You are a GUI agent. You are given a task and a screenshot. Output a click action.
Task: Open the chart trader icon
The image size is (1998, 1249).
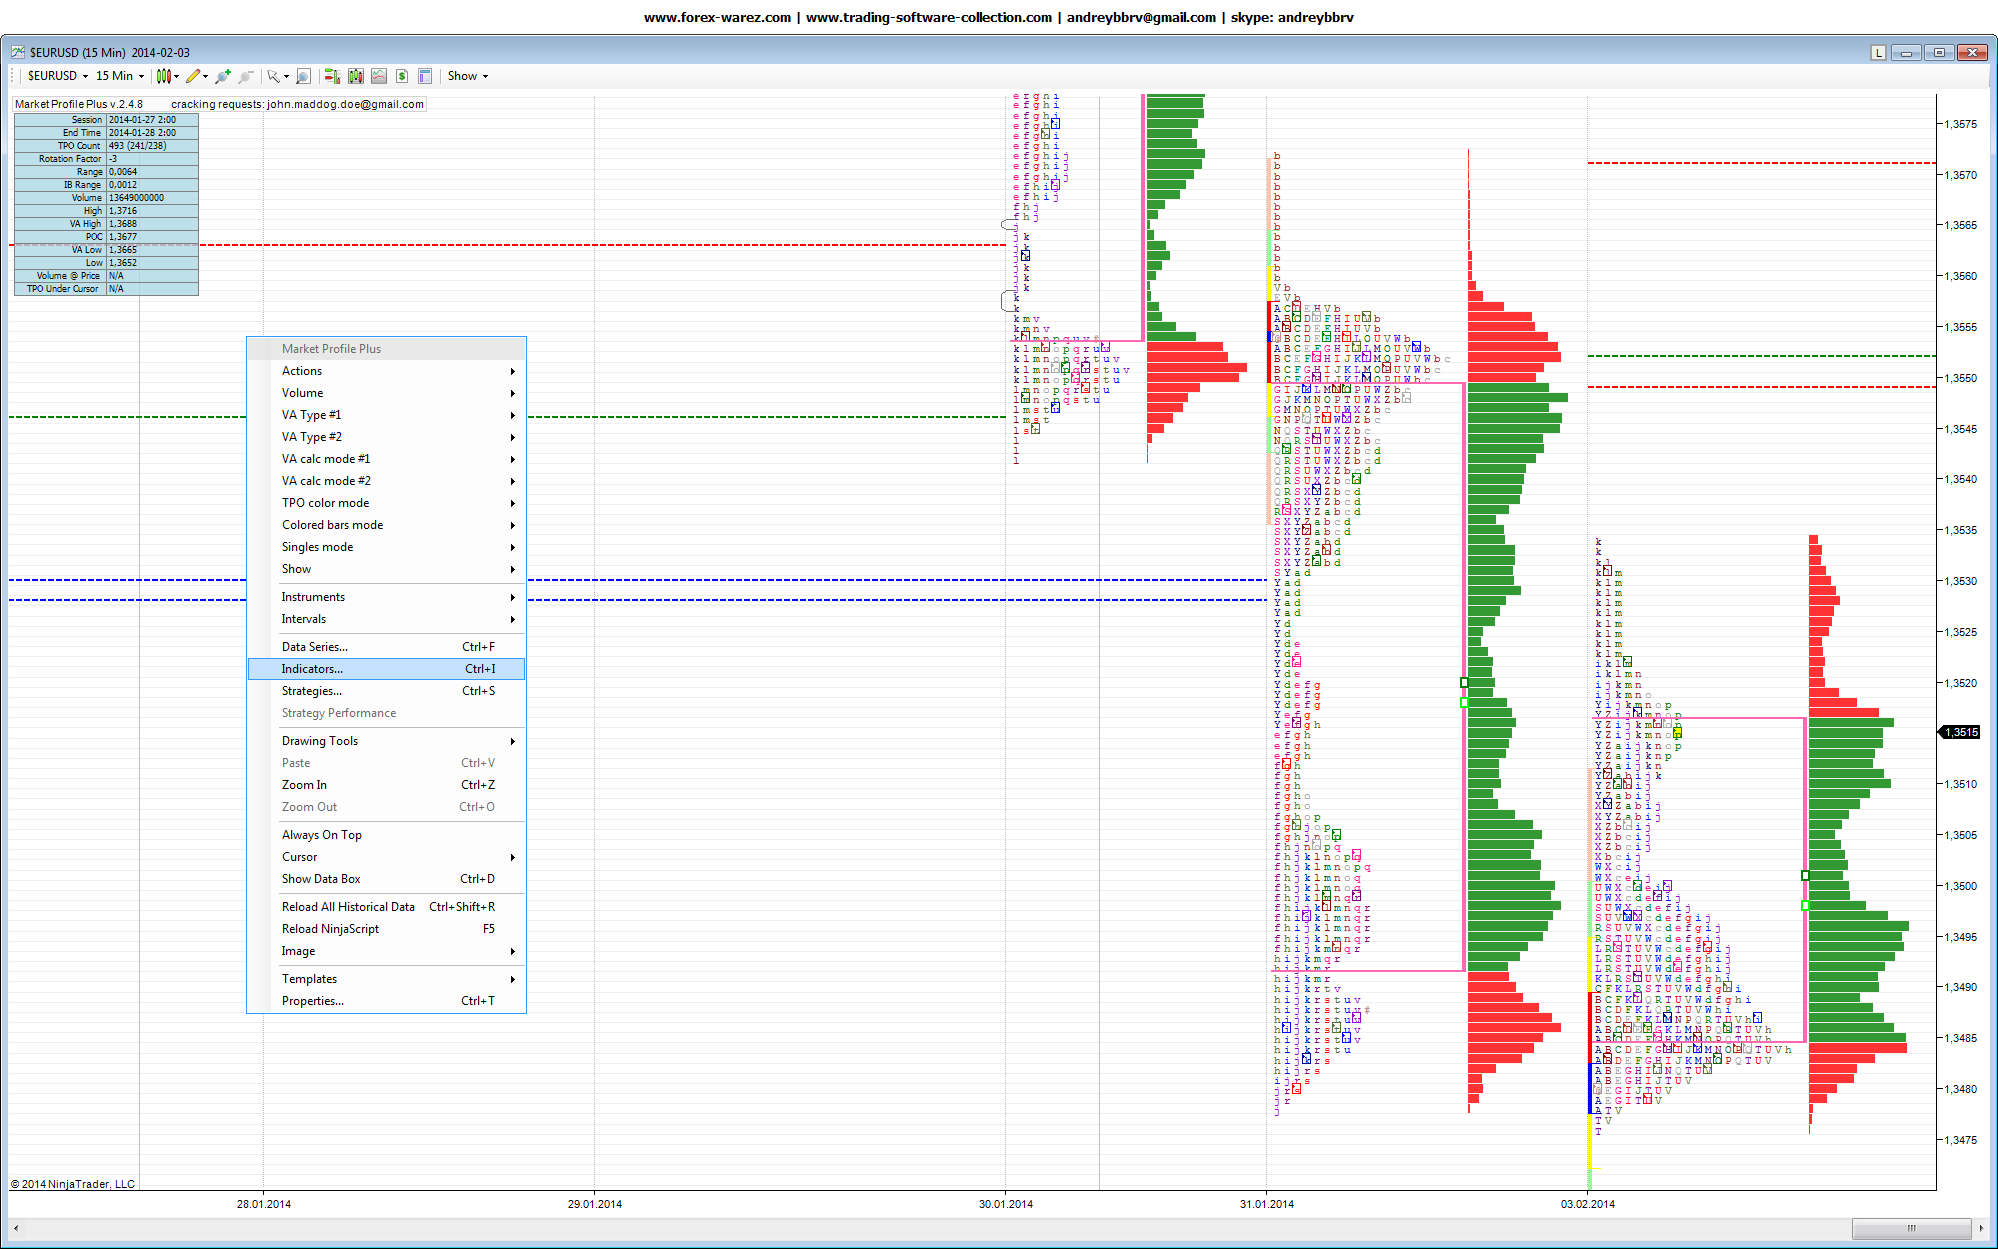tap(332, 76)
